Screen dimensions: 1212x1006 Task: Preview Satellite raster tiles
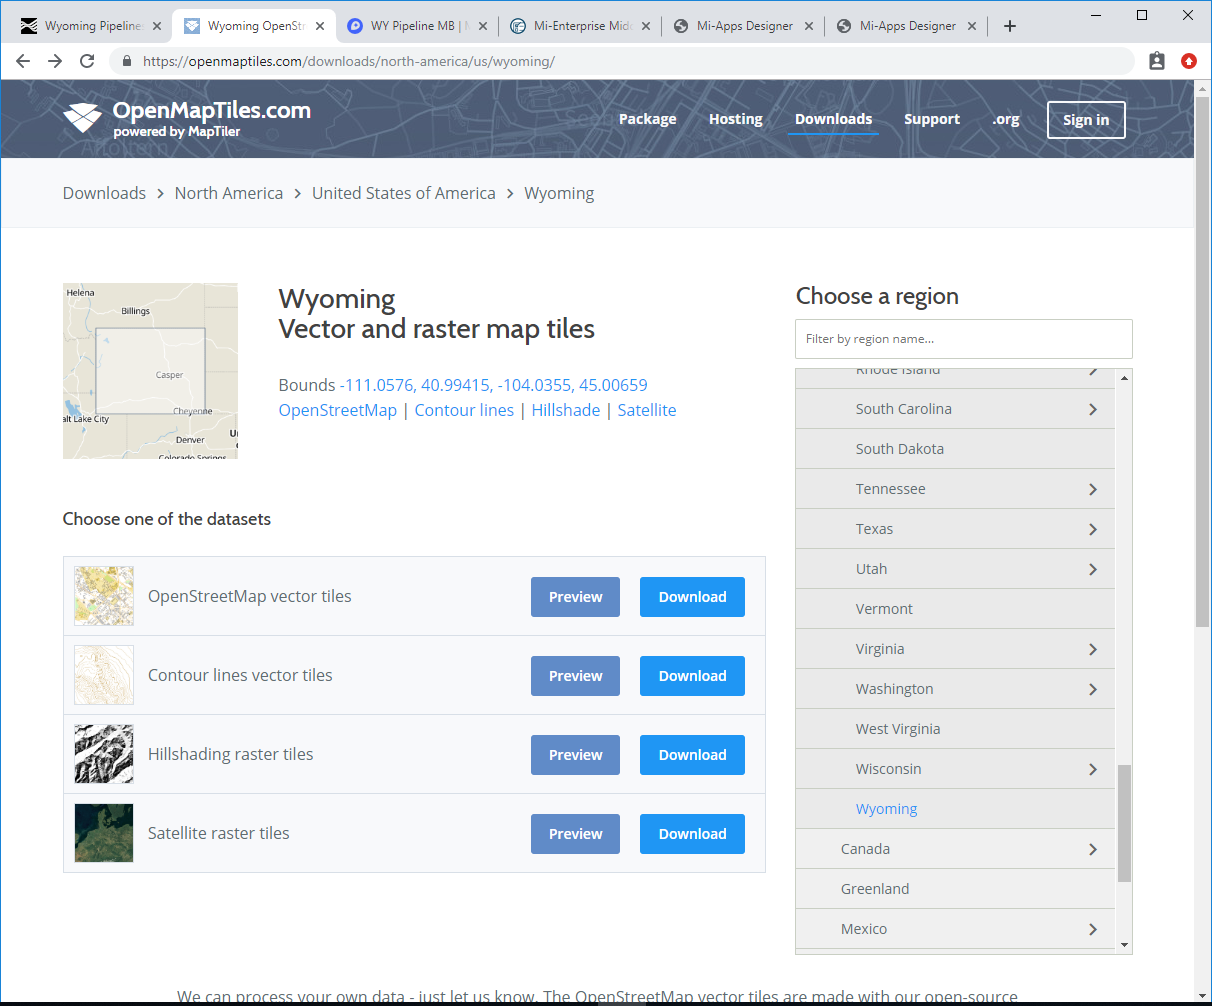click(x=576, y=834)
